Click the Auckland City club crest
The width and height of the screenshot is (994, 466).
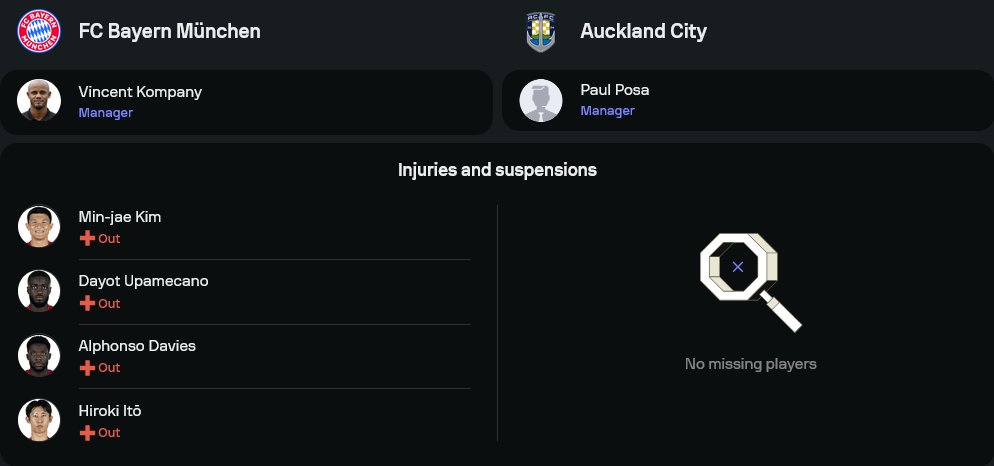point(540,31)
